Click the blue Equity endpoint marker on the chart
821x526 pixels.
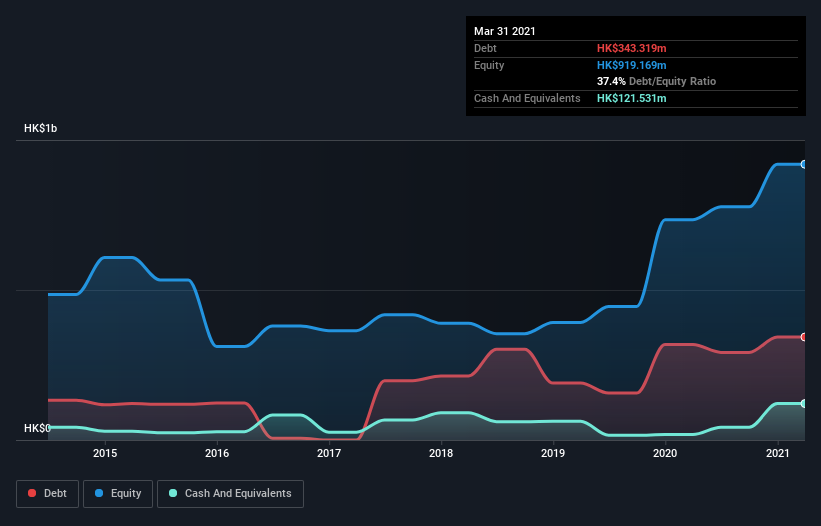804,164
